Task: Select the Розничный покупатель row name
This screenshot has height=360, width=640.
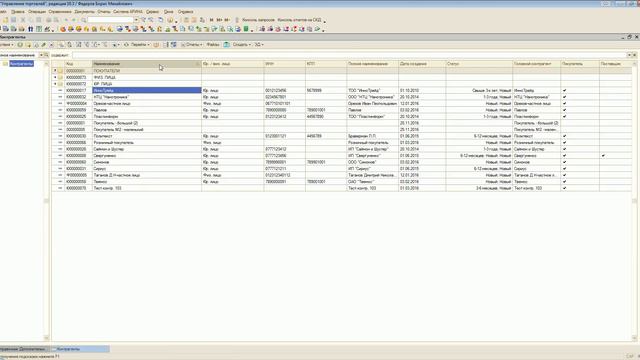Action: (x=113, y=143)
